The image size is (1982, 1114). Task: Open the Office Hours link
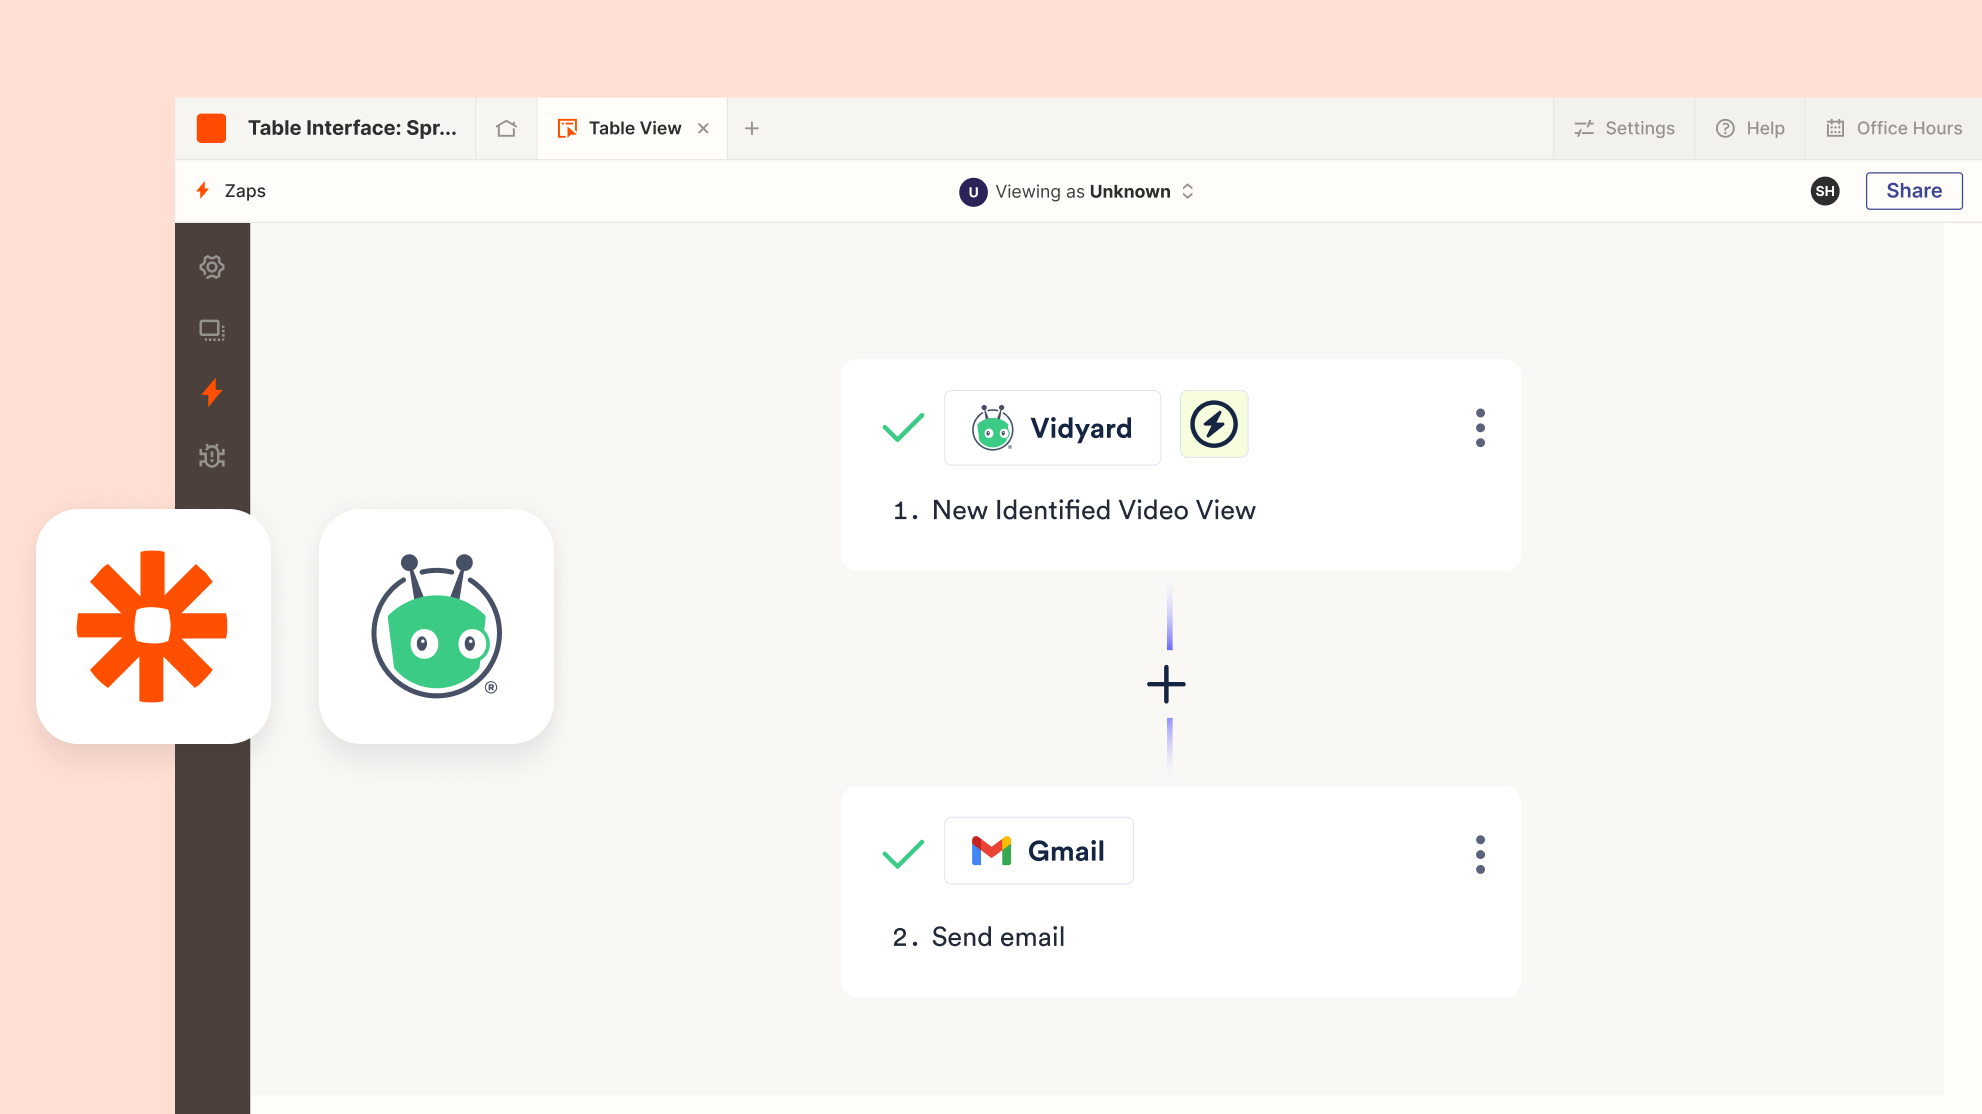pos(1894,128)
